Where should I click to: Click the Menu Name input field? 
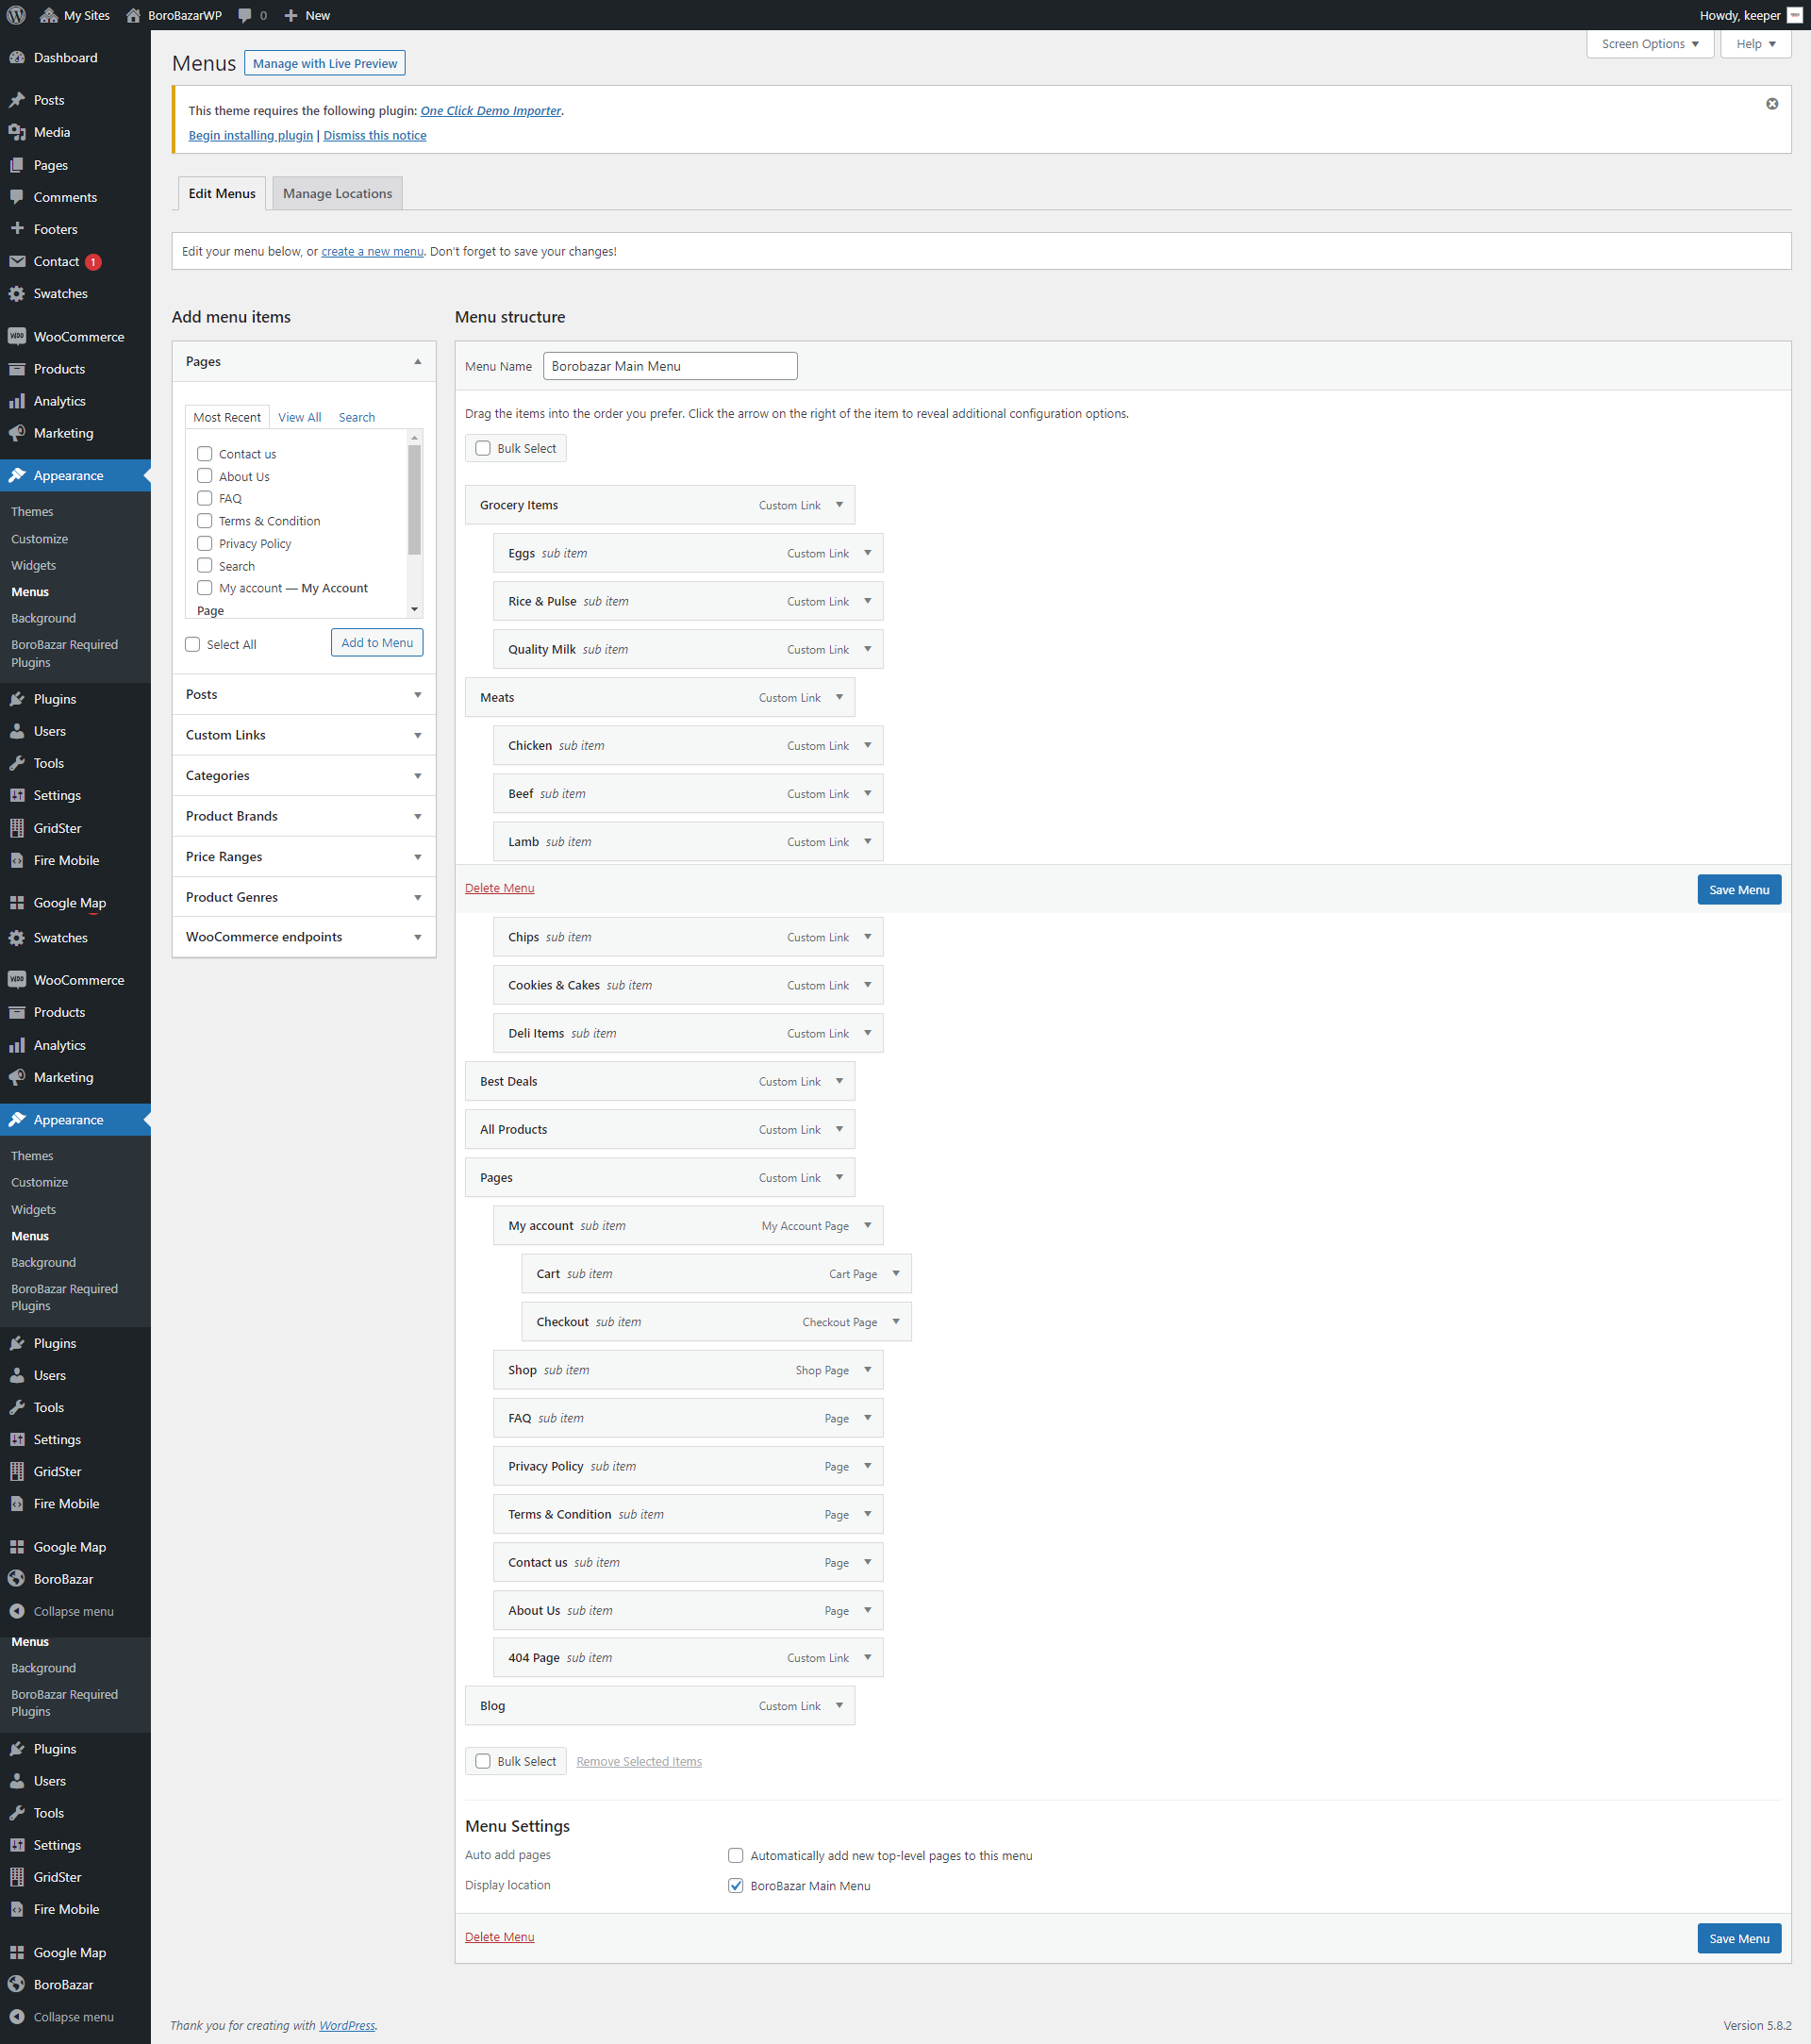tap(670, 365)
